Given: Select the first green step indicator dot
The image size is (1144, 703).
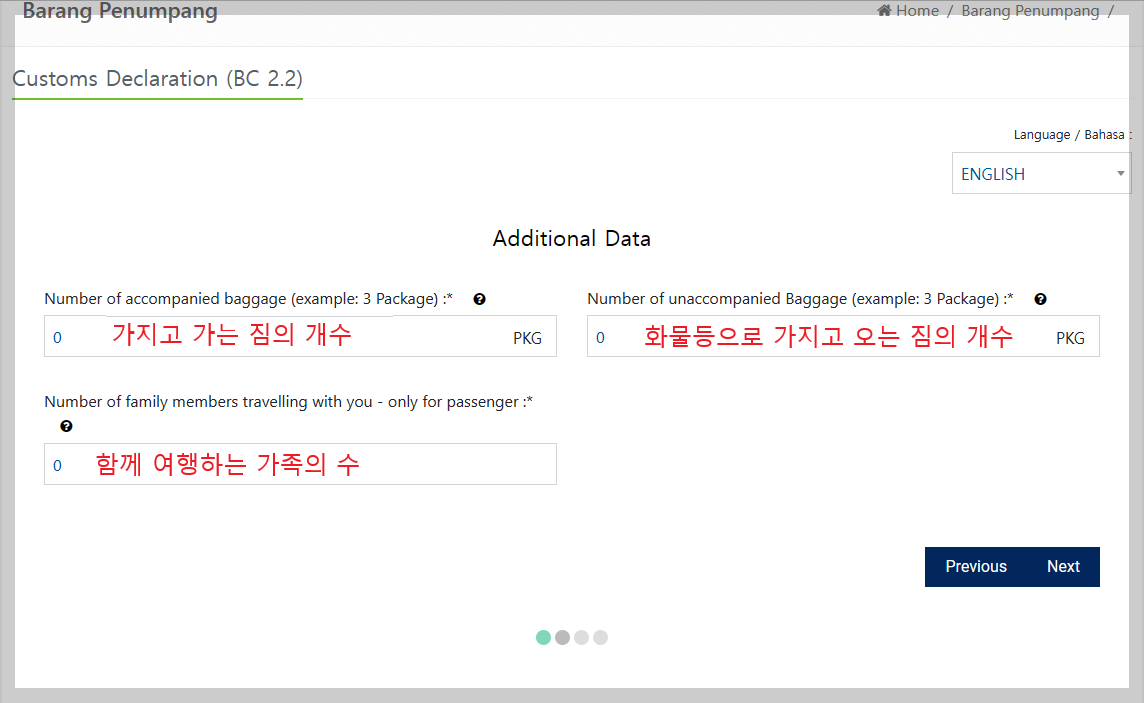Looking at the screenshot, I should pos(544,637).
